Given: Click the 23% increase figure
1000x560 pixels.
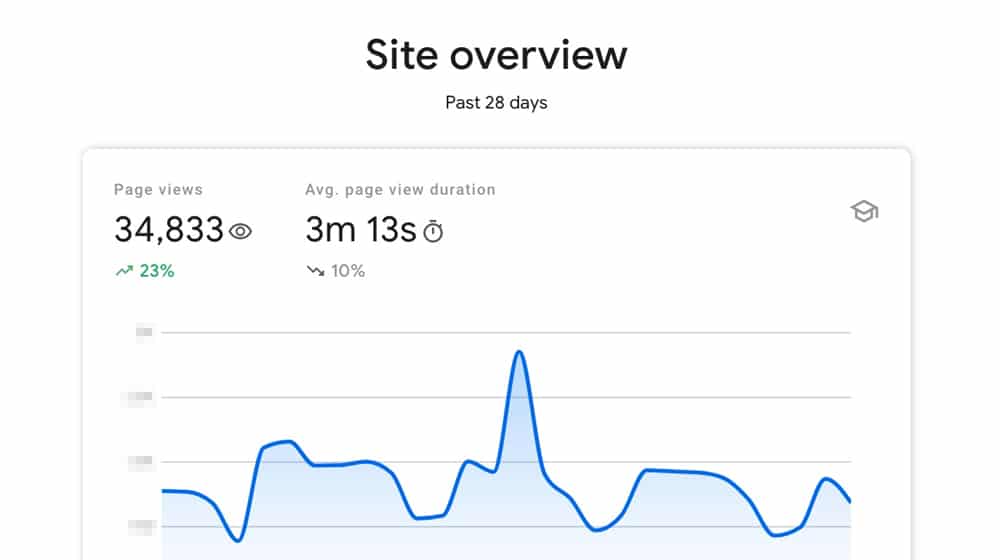Looking at the screenshot, I should [x=157, y=270].
